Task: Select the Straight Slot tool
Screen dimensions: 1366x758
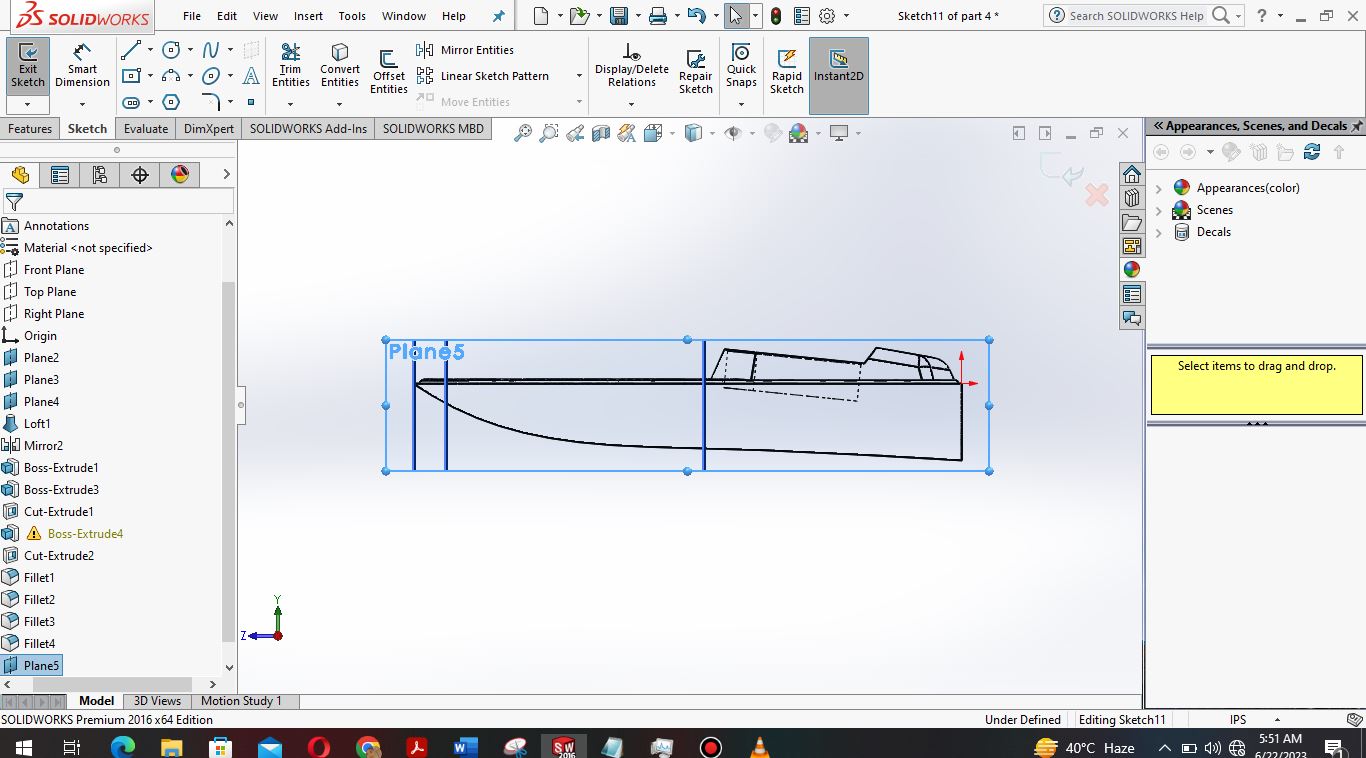Action: pyautogui.click(x=131, y=102)
